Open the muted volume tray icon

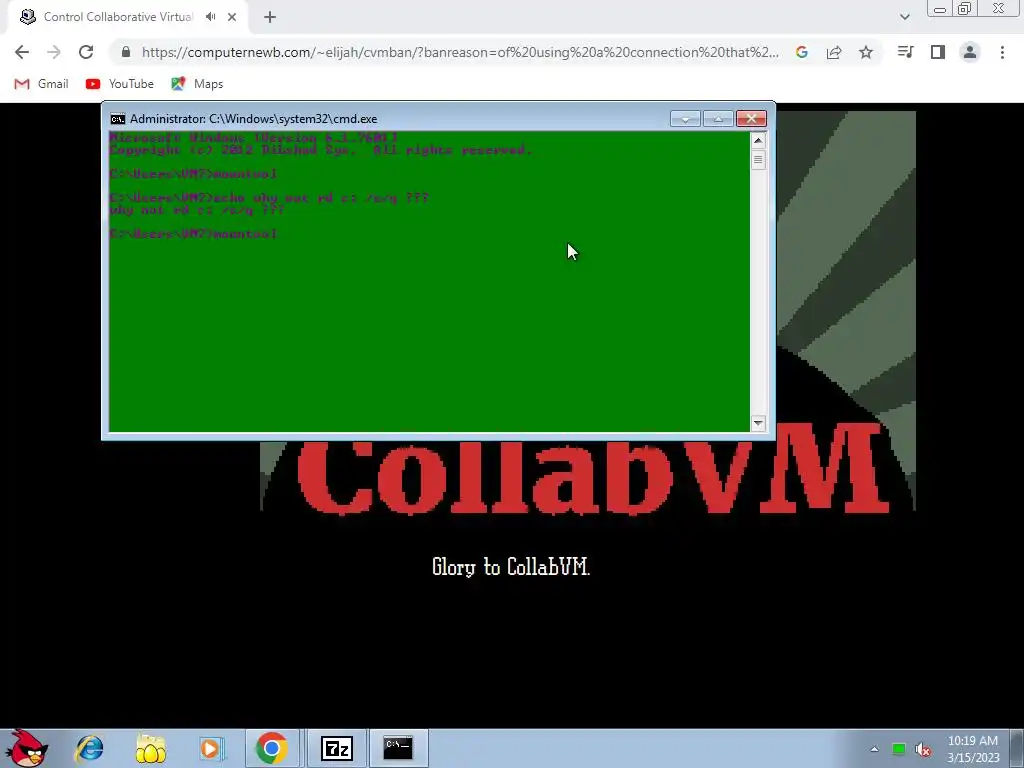click(923, 750)
